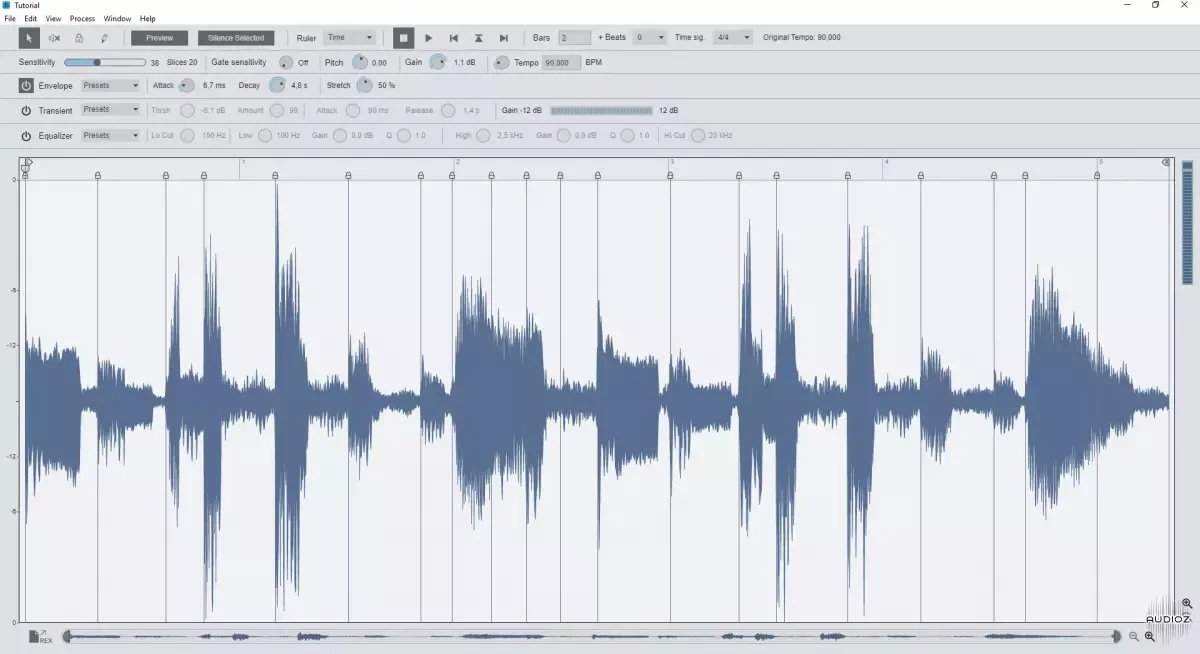Click the Preview button
Viewport: 1200px width, 654px height.
(159, 38)
